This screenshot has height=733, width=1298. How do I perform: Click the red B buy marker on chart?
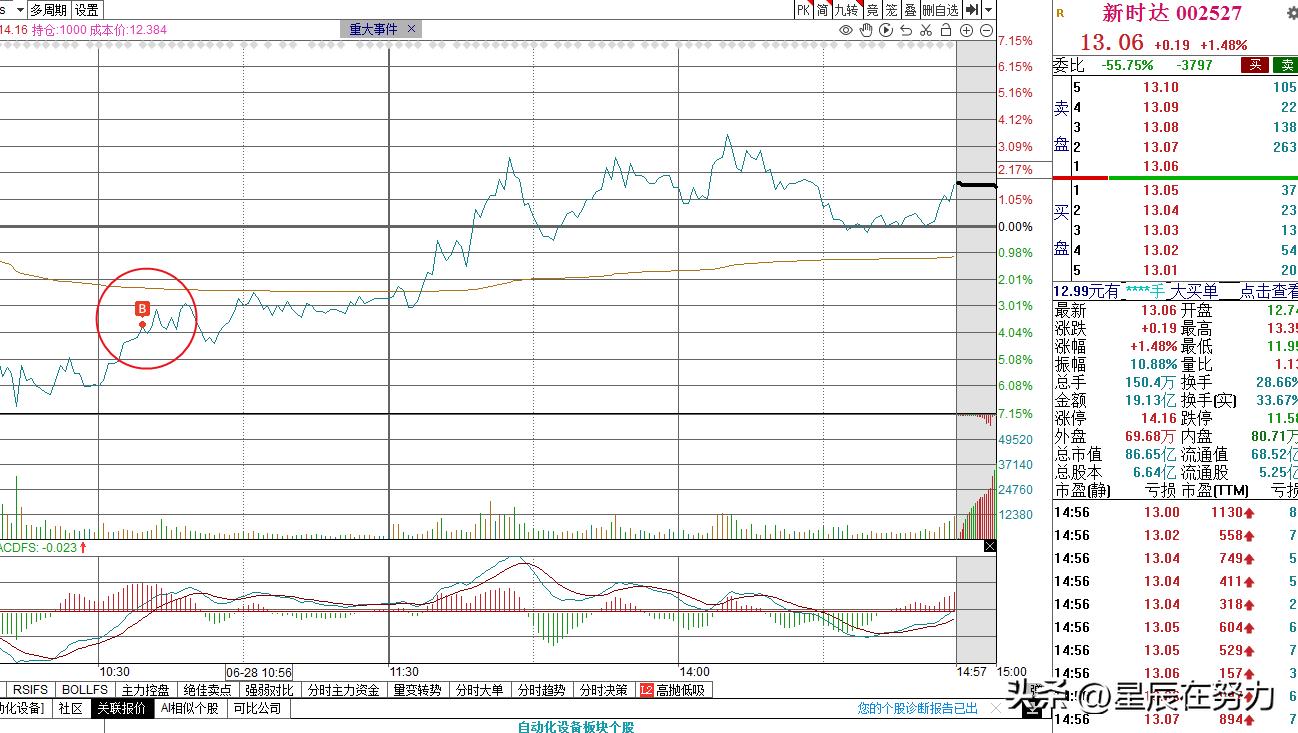click(142, 308)
